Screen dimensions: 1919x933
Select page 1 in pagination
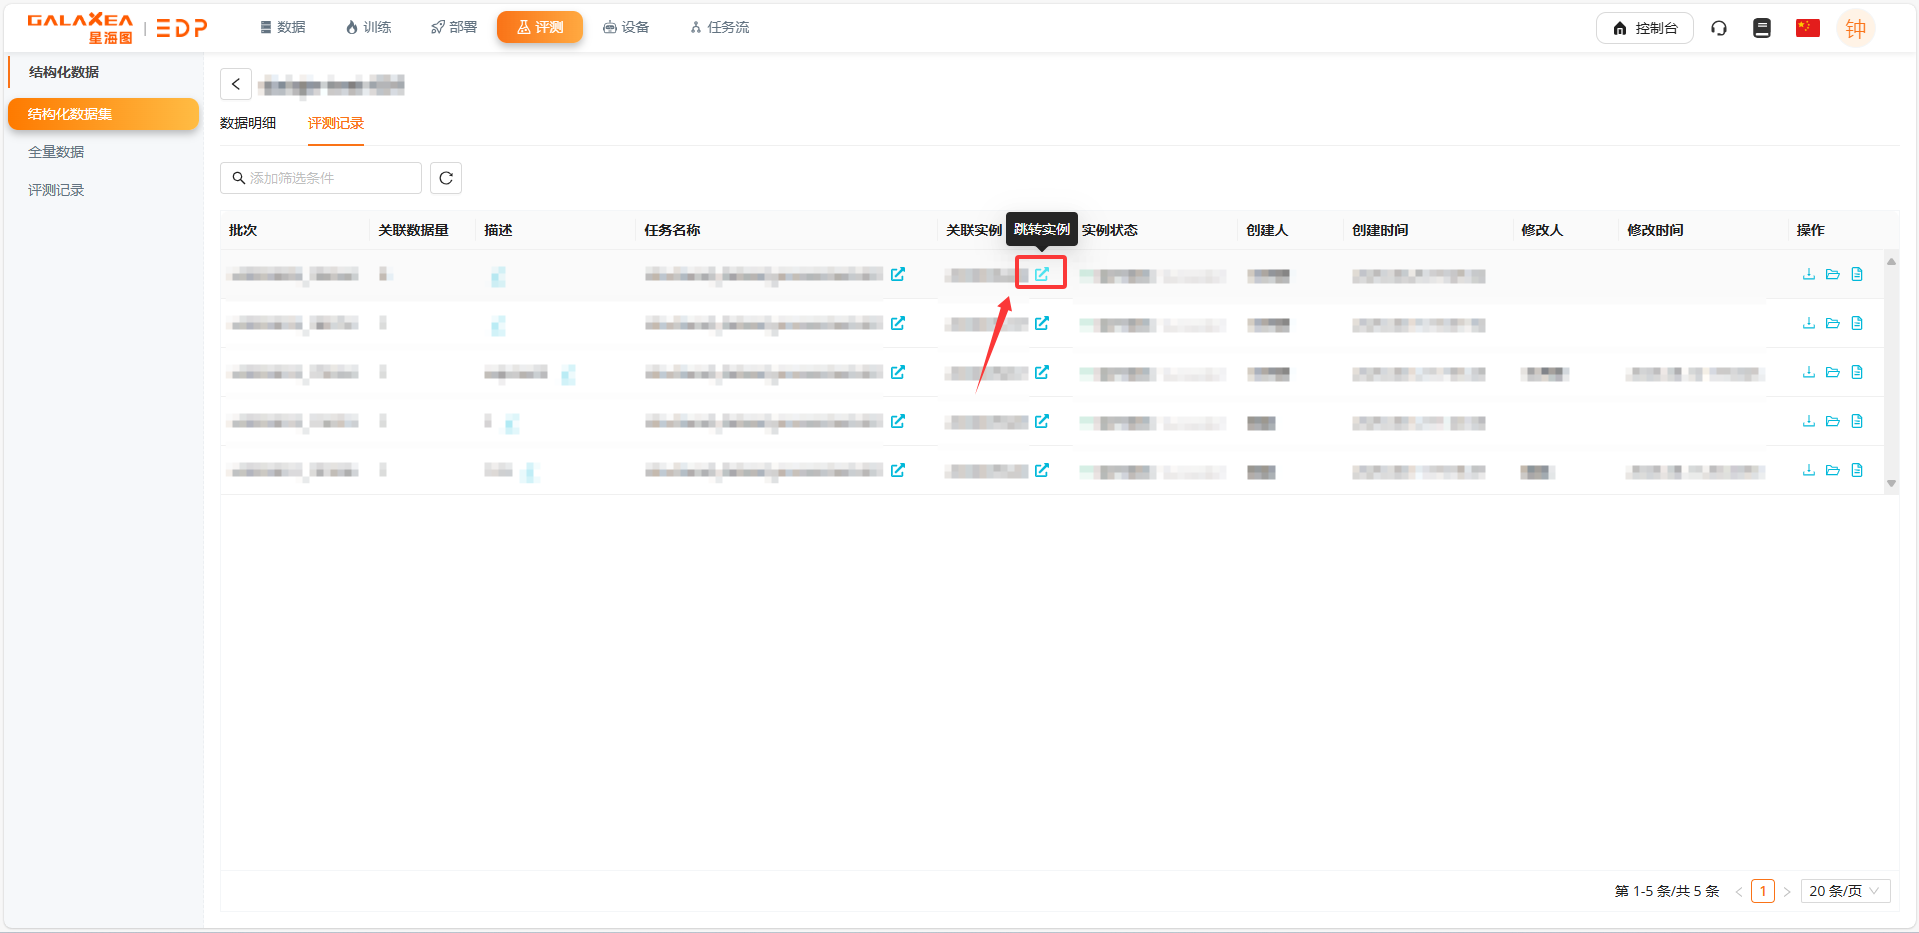click(1762, 891)
